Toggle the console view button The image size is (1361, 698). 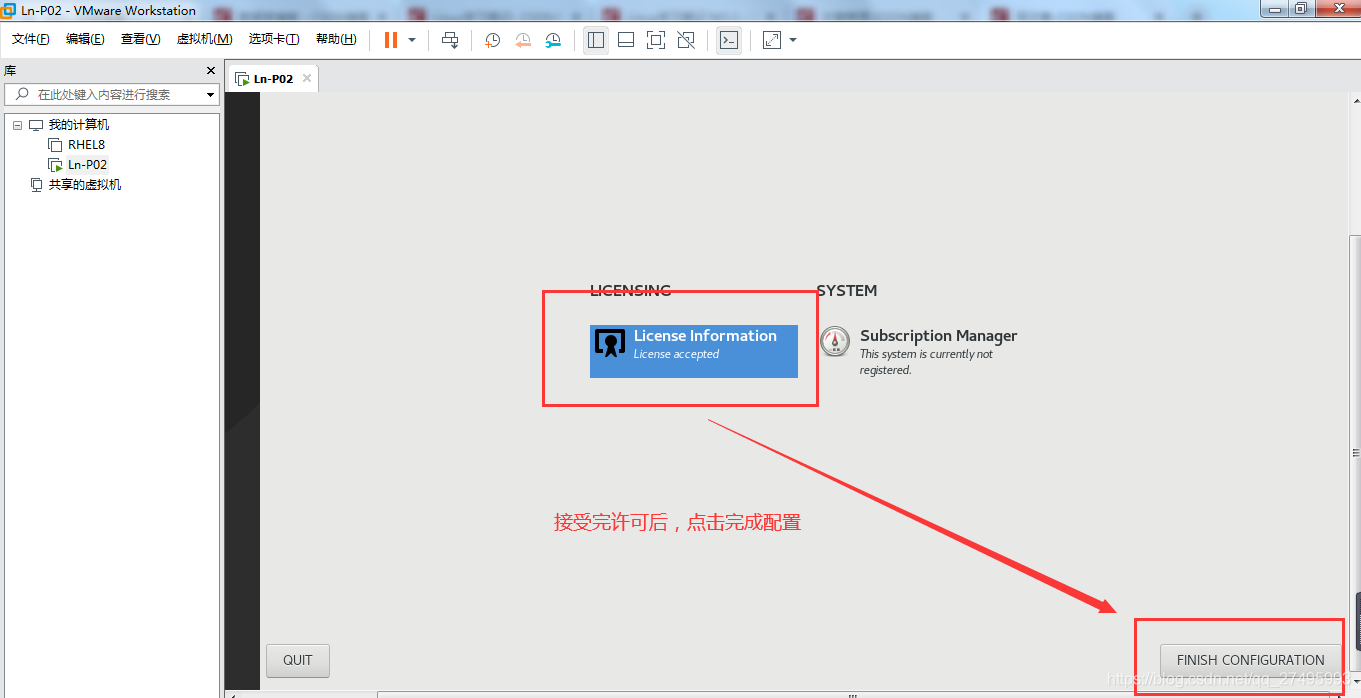729,40
